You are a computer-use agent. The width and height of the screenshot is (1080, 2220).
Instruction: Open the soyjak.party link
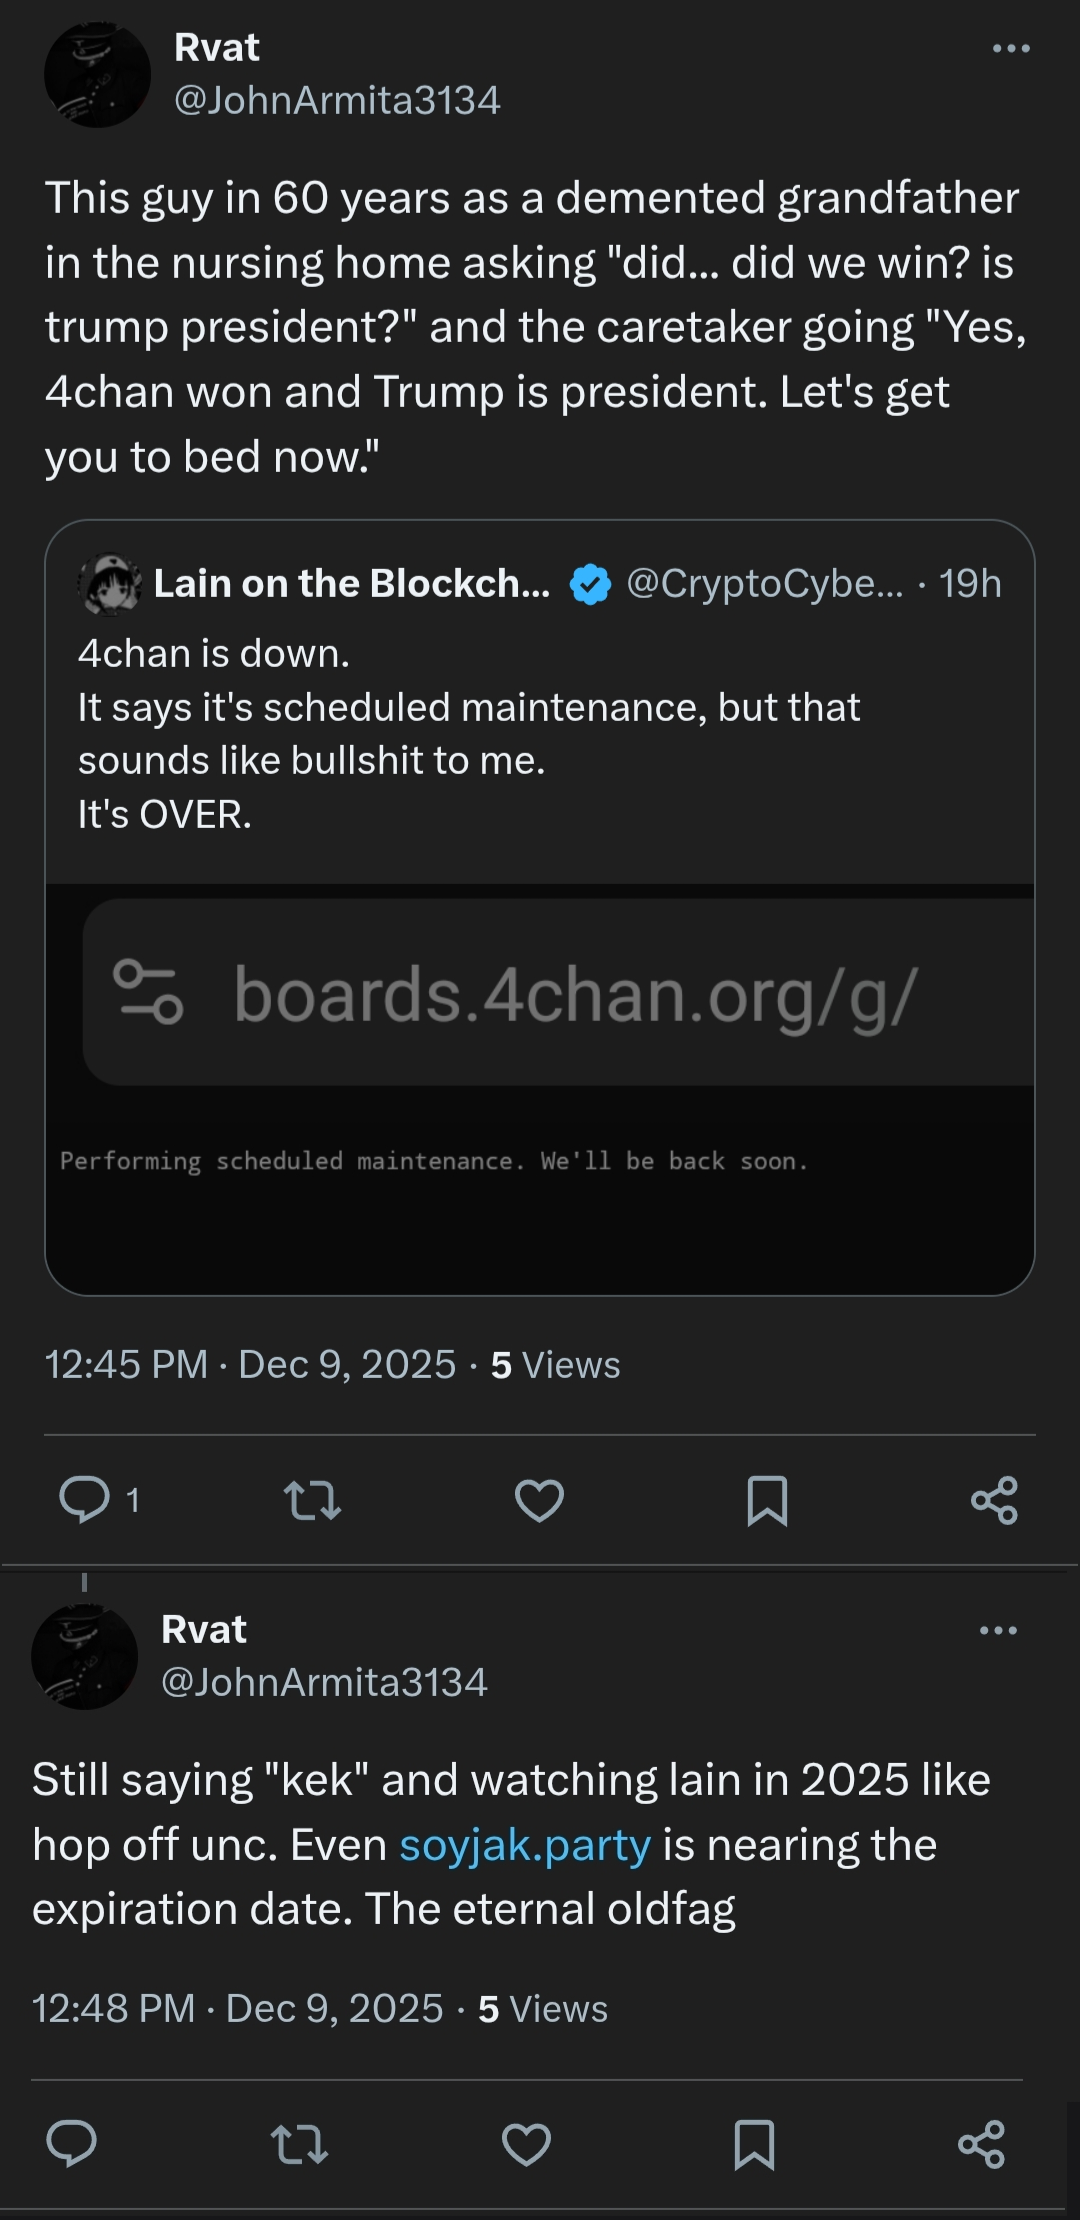(x=525, y=1845)
